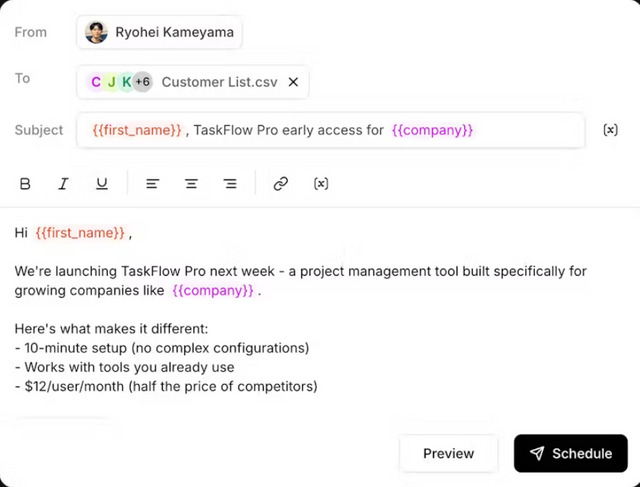Add variable to subject with {x} icon
Screen dimensions: 640x487
pyautogui.click(x=610, y=130)
